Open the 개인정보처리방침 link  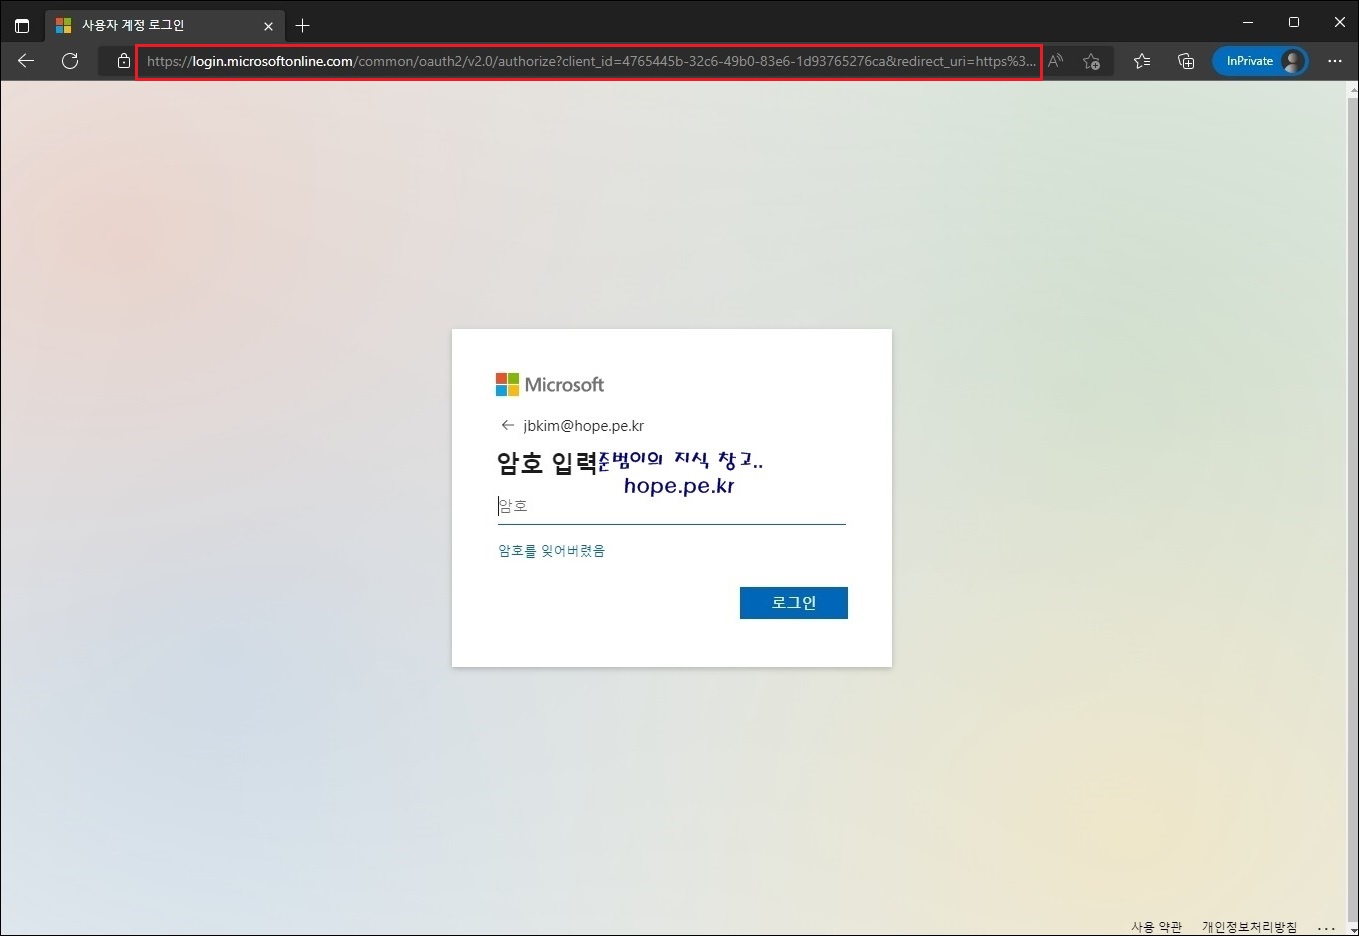coord(1249,927)
